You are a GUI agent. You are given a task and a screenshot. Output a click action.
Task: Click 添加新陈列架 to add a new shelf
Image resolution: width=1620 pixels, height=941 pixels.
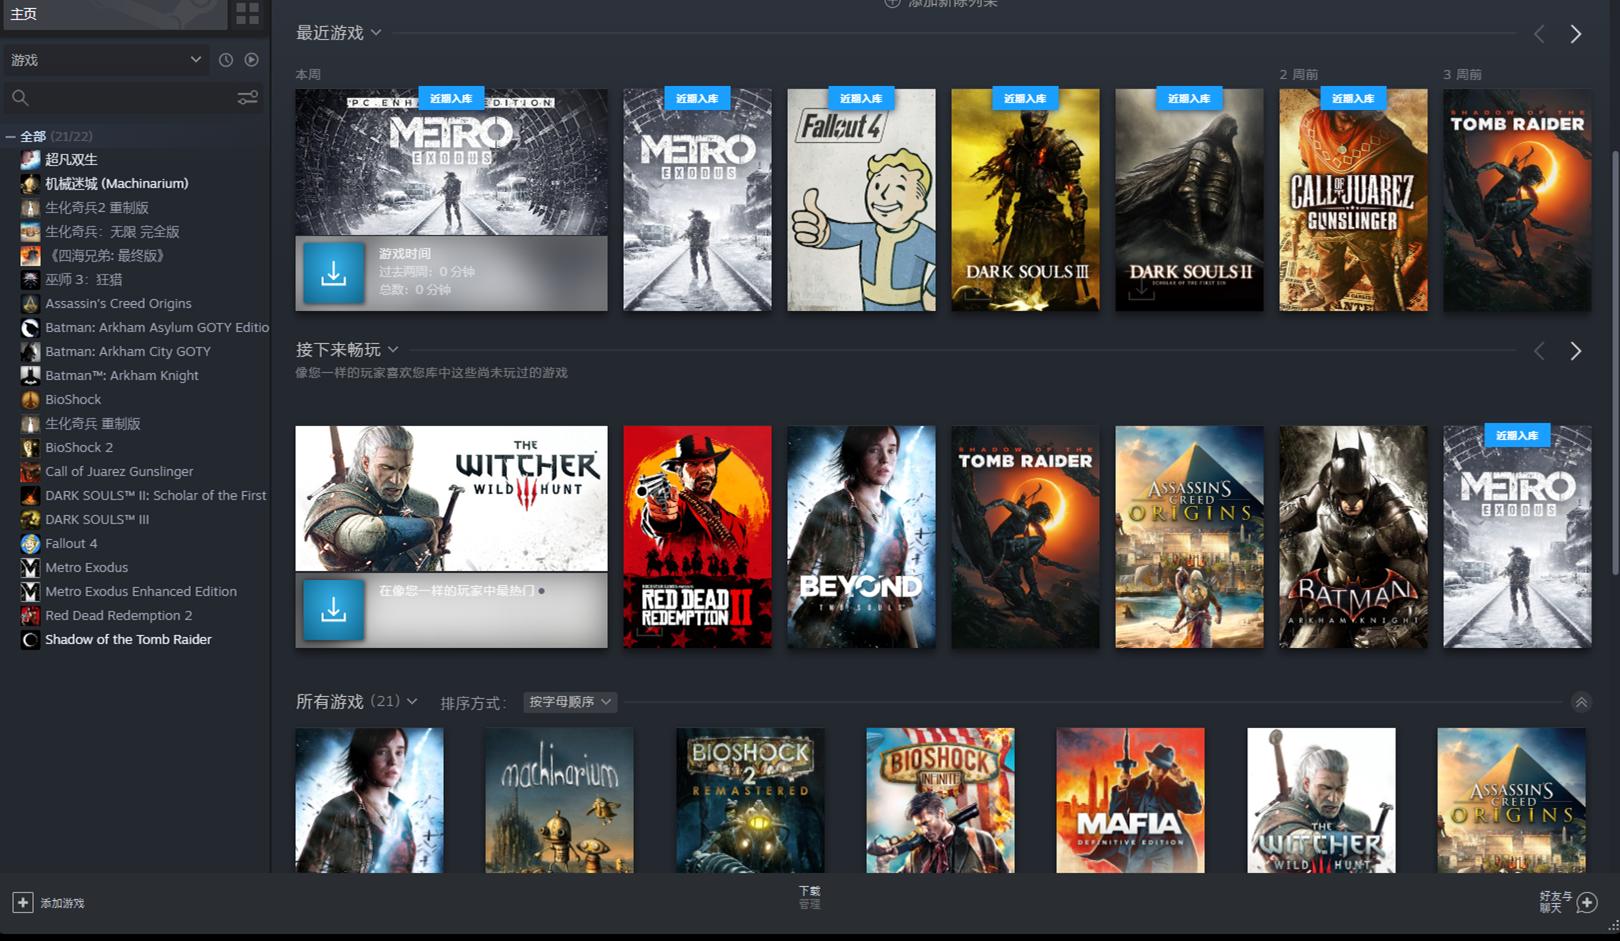tap(943, 4)
